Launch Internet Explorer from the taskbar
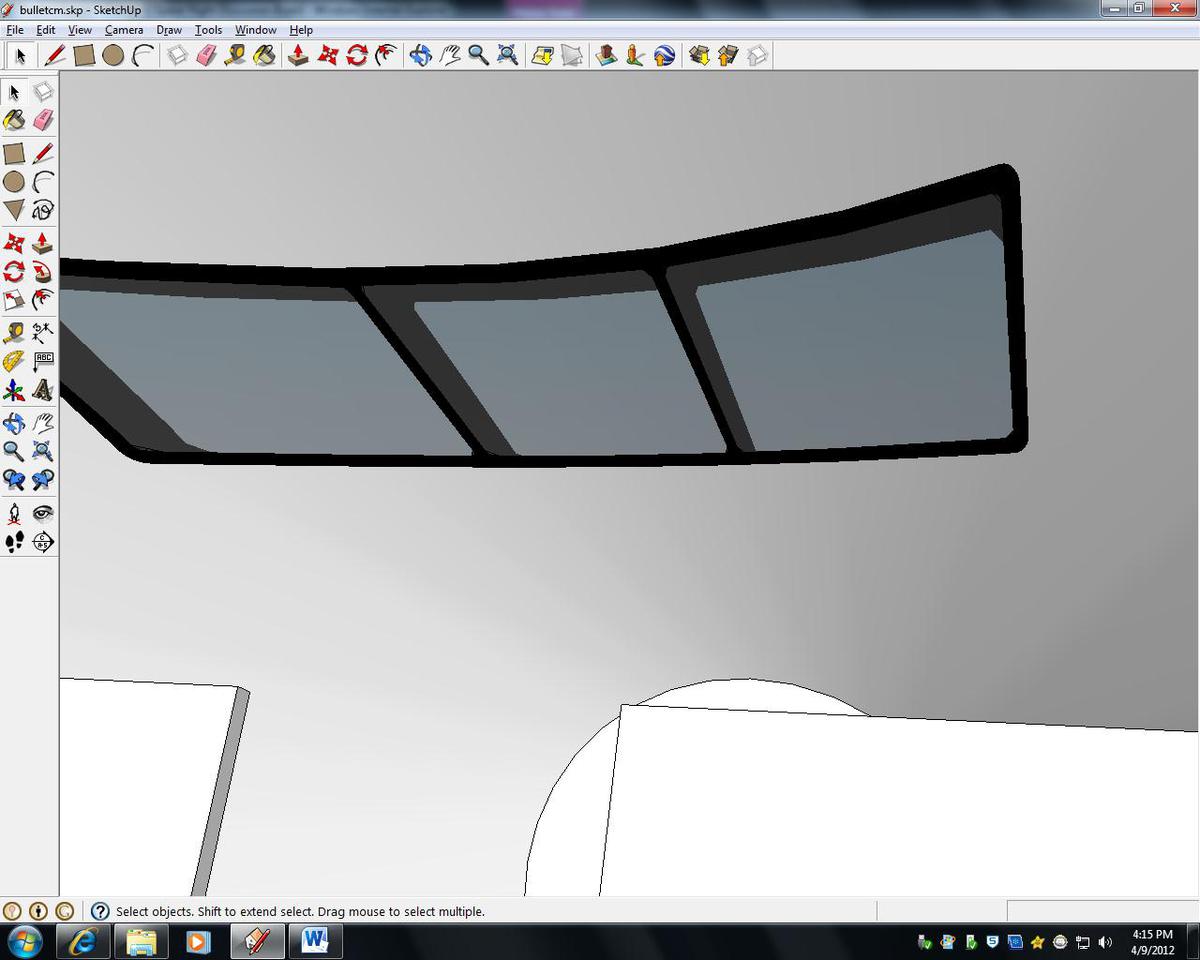1200x960 pixels. (x=83, y=941)
